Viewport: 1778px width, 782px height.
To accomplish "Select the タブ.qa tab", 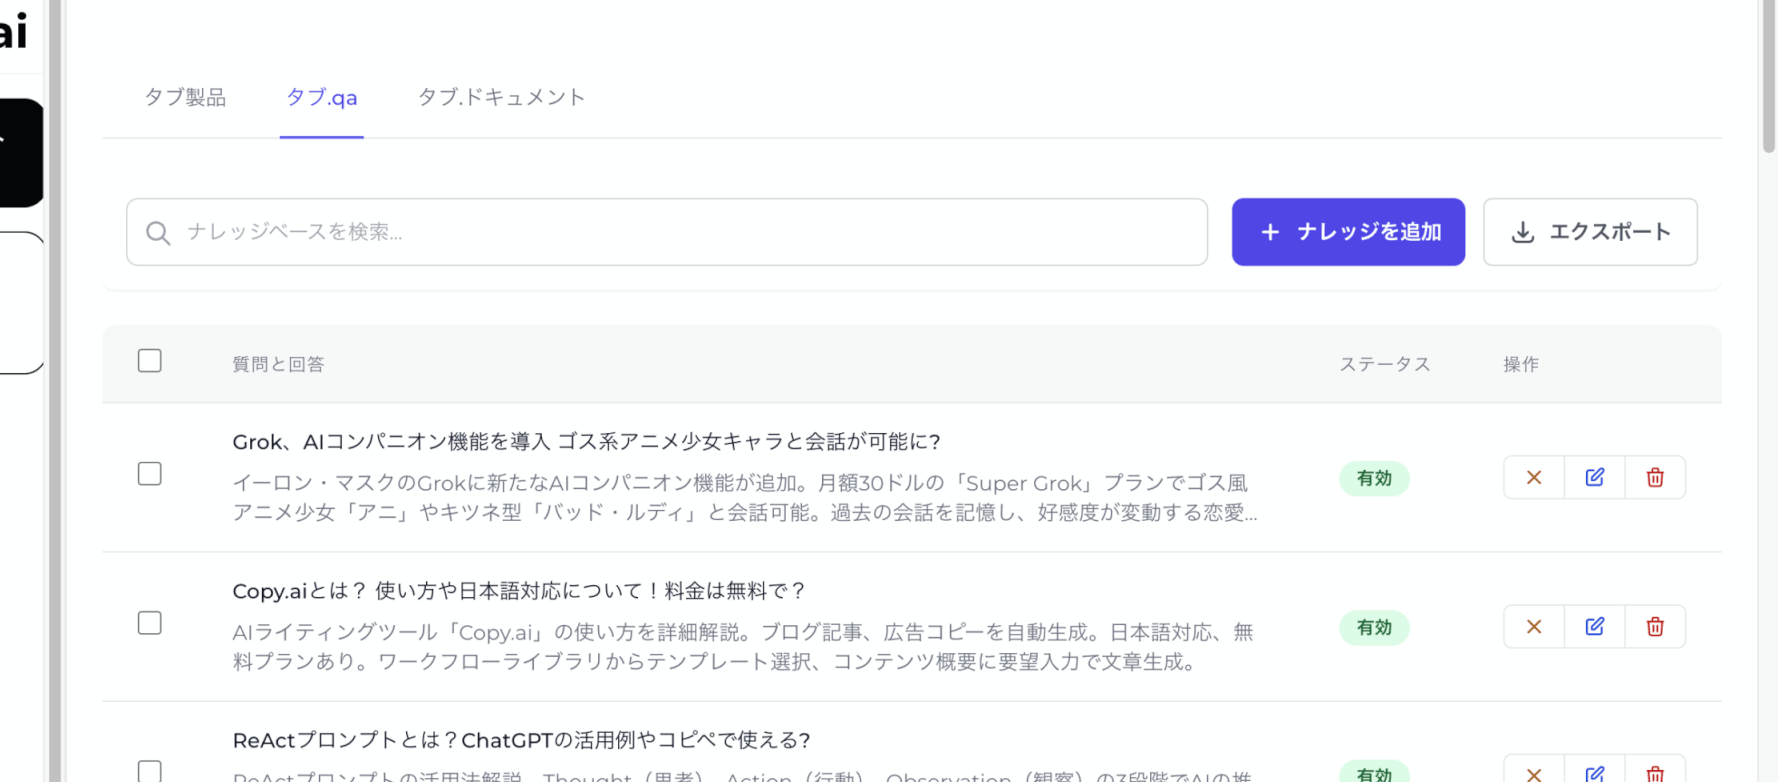I will 321,97.
